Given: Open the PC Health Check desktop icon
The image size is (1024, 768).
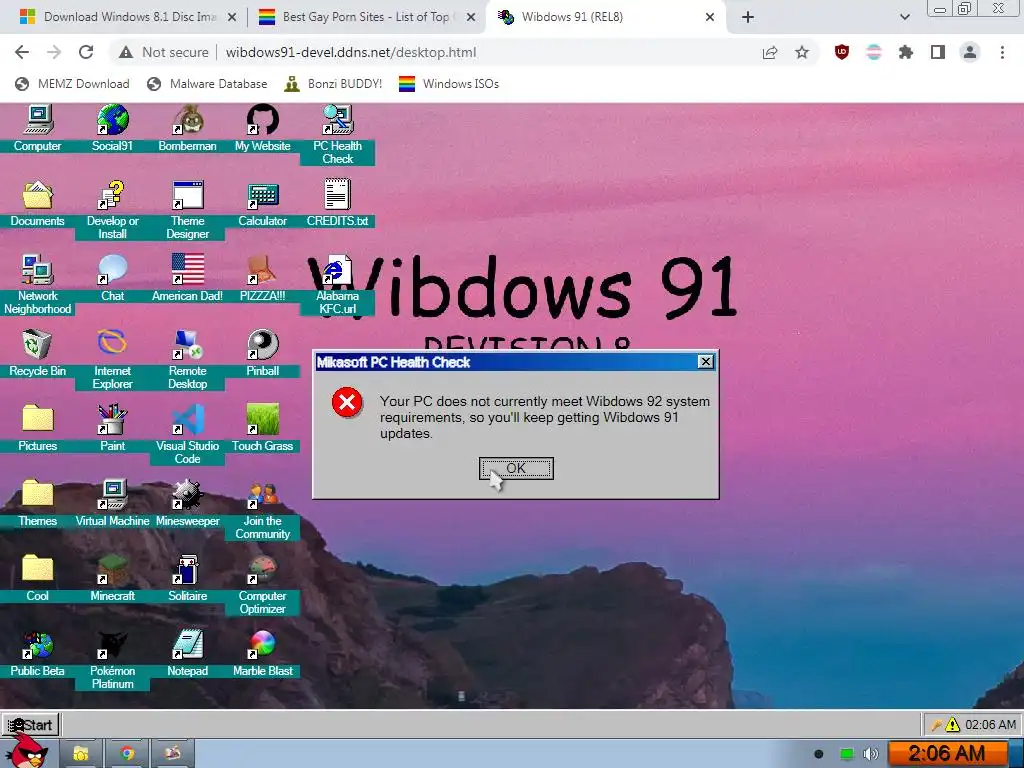Looking at the screenshot, I should coord(338,134).
